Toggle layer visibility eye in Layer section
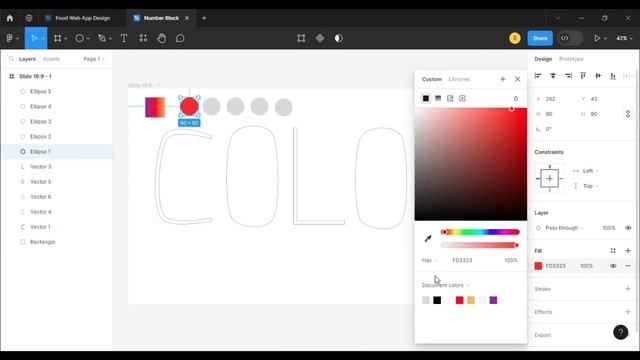 coord(628,228)
